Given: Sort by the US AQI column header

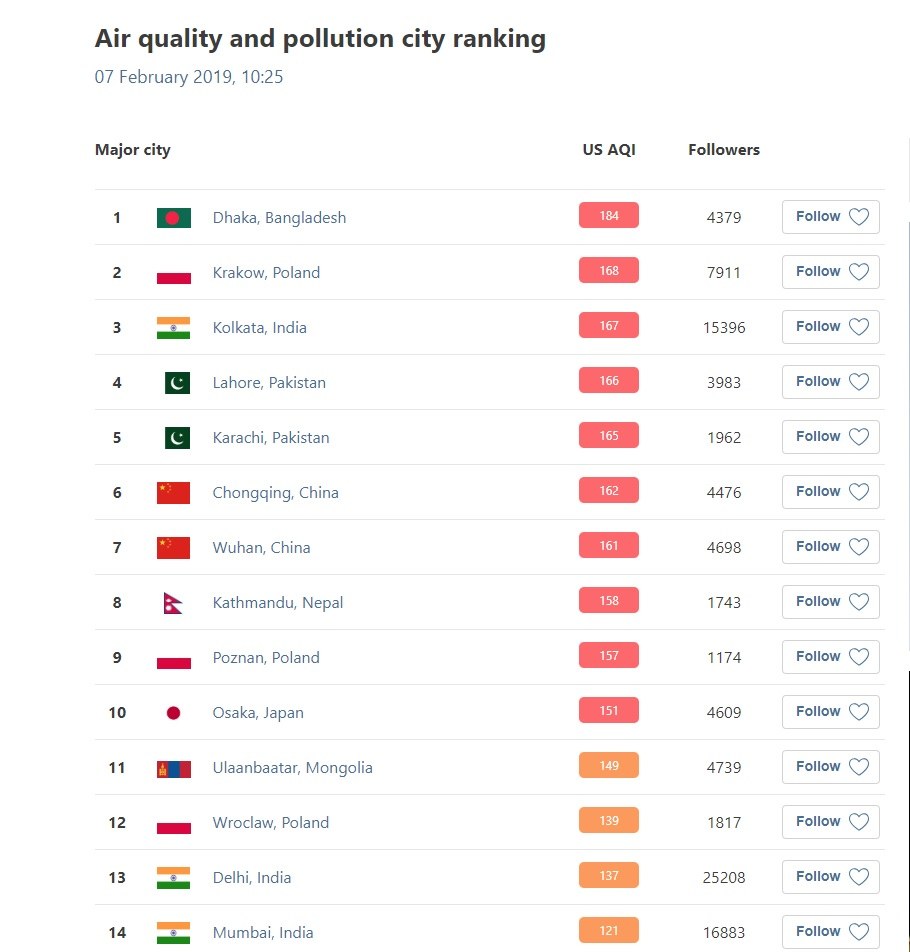Looking at the screenshot, I should point(609,150).
